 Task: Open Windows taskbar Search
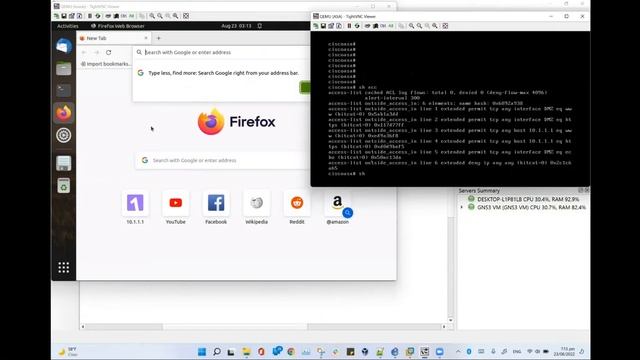point(217,352)
